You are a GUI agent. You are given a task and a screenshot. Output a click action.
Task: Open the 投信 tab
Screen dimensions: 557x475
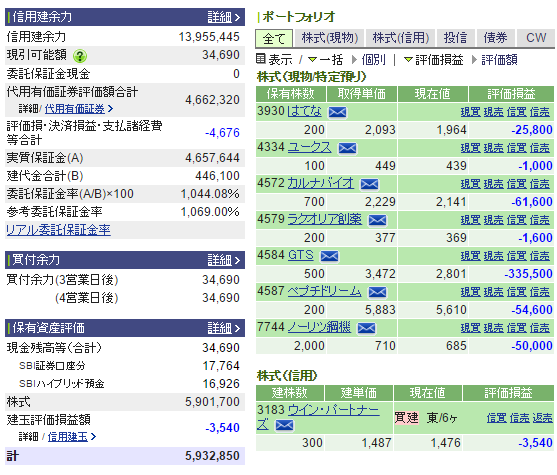[455, 38]
